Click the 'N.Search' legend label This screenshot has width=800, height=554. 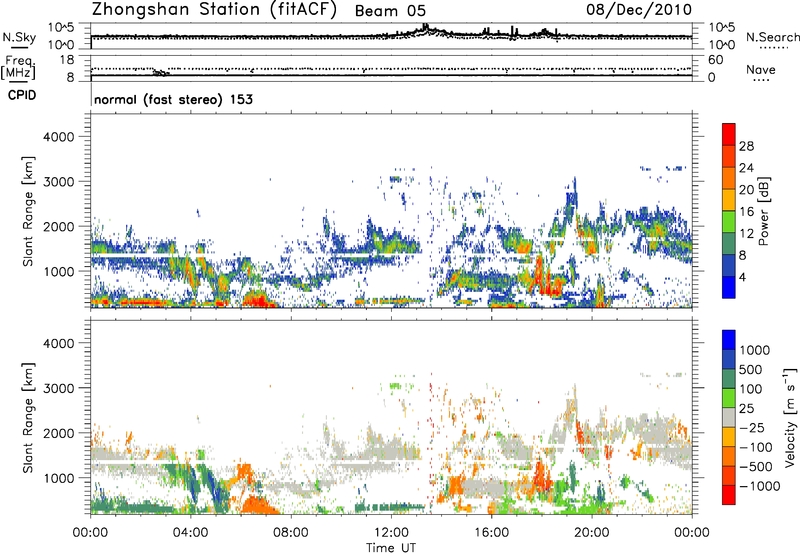click(773, 37)
